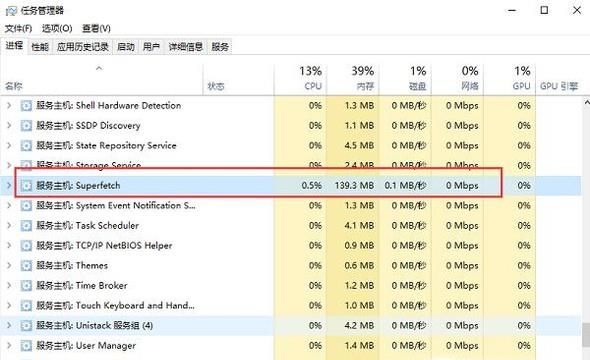The height and width of the screenshot is (360, 590).
Task: Click Superfetch CPU value 0.5%
Action: point(312,185)
